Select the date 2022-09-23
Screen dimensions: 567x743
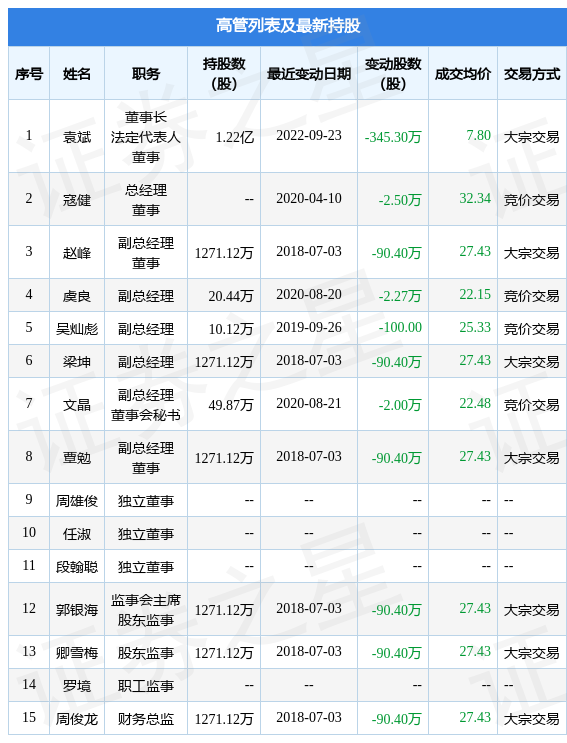(x=309, y=136)
